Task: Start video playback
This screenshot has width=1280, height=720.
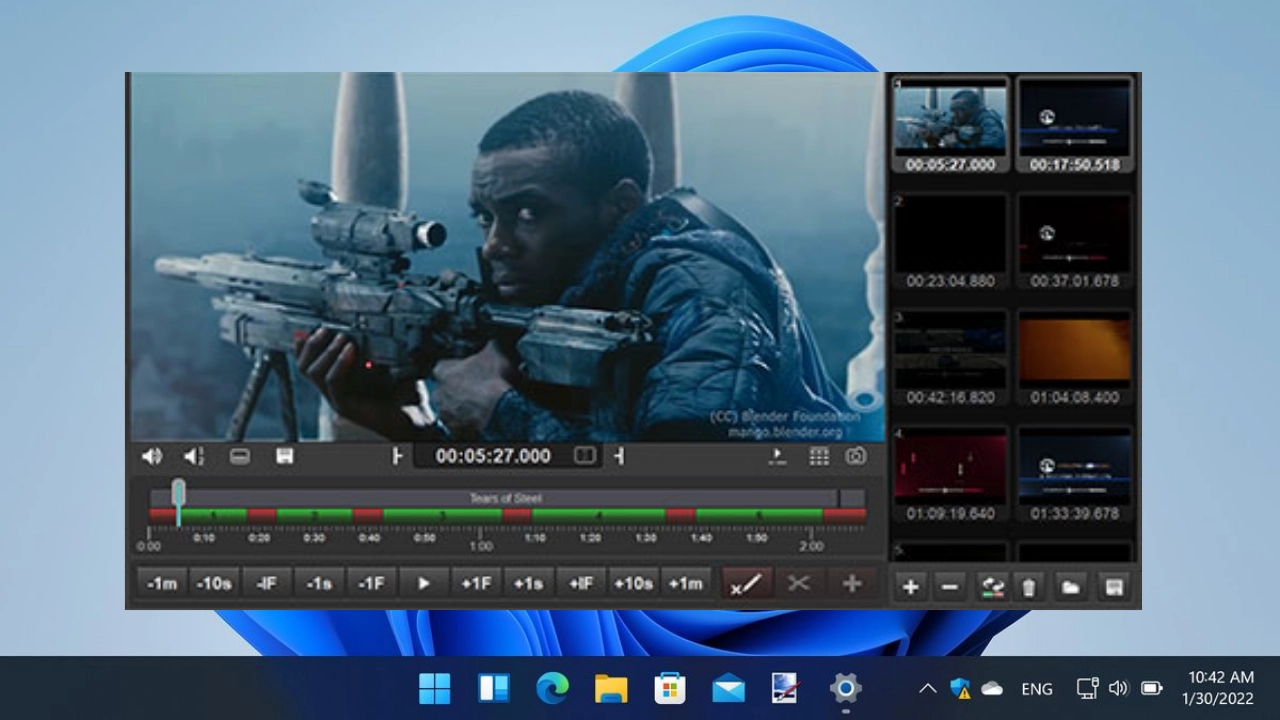Action: (424, 583)
